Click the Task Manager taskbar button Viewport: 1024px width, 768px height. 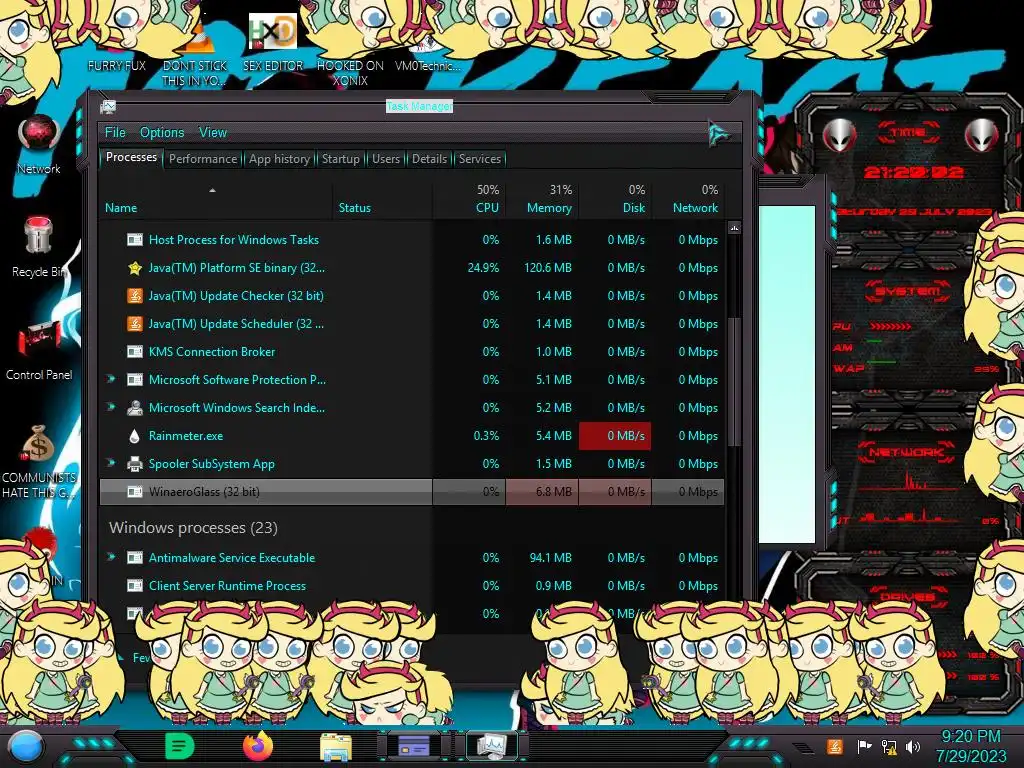pyautogui.click(x=492, y=745)
